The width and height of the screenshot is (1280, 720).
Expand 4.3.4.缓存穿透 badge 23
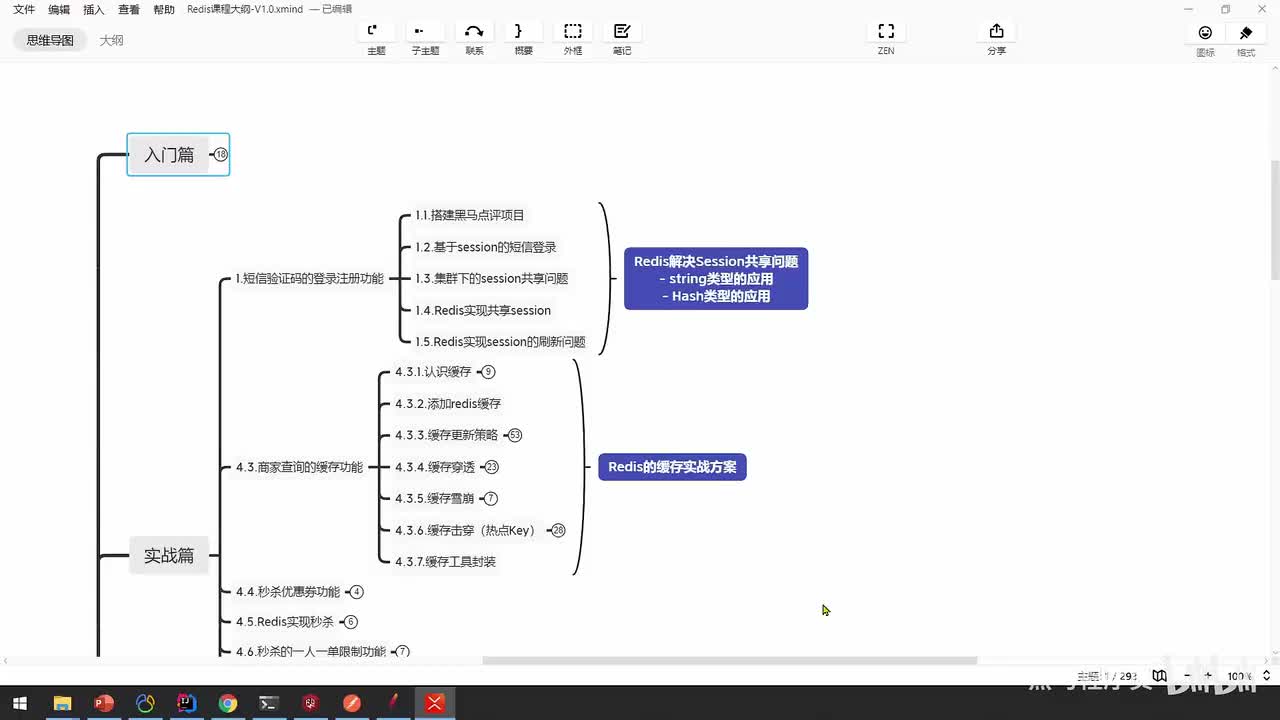pyautogui.click(x=492, y=467)
